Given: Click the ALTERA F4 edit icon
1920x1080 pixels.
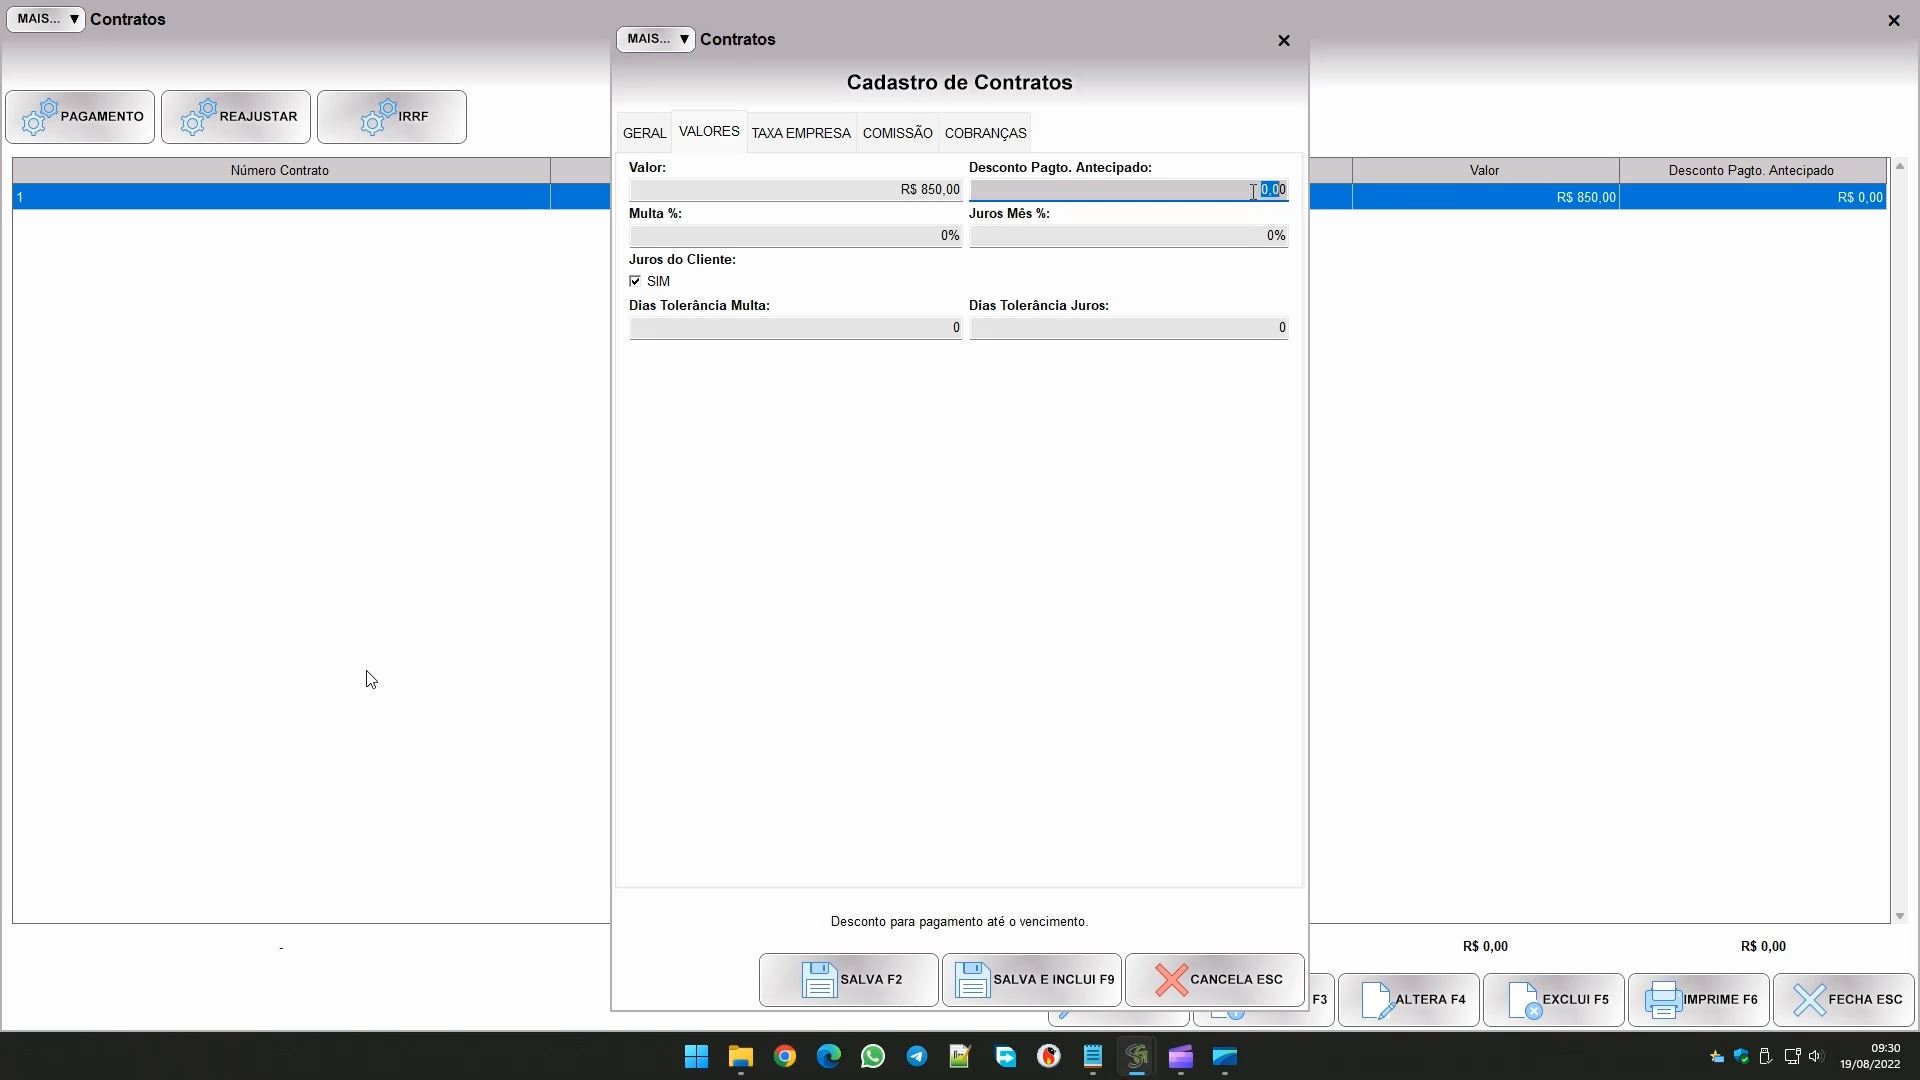Looking at the screenshot, I should (x=1376, y=1000).
